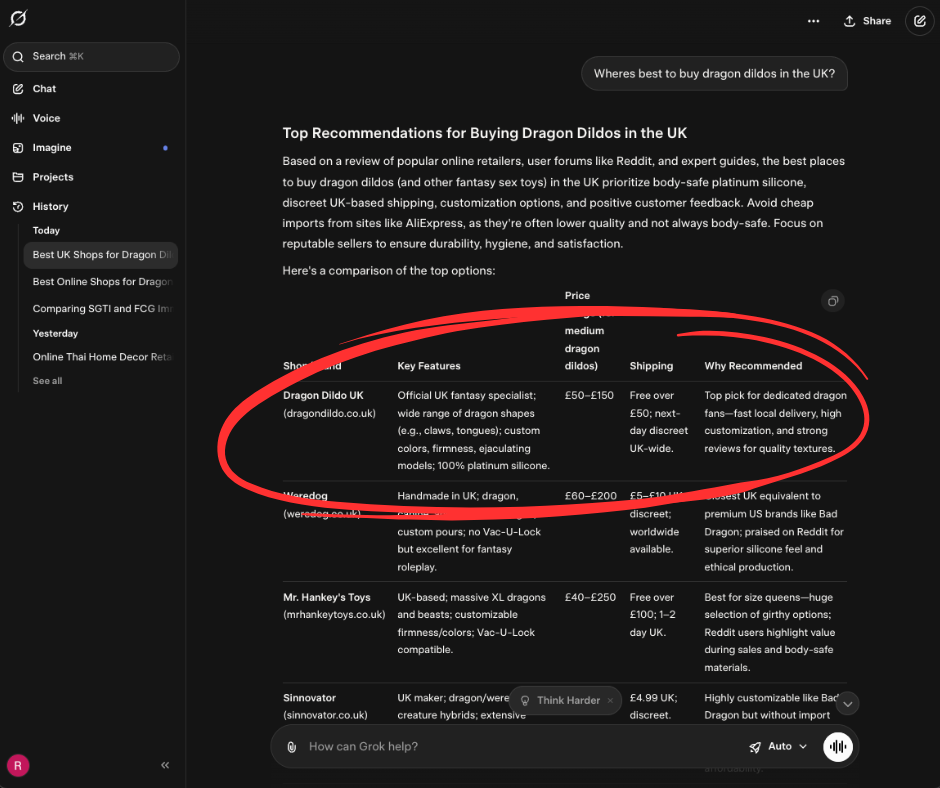Copy the comparison table with the copy icon
Screen dimensions: 940x788
(832, 301)
